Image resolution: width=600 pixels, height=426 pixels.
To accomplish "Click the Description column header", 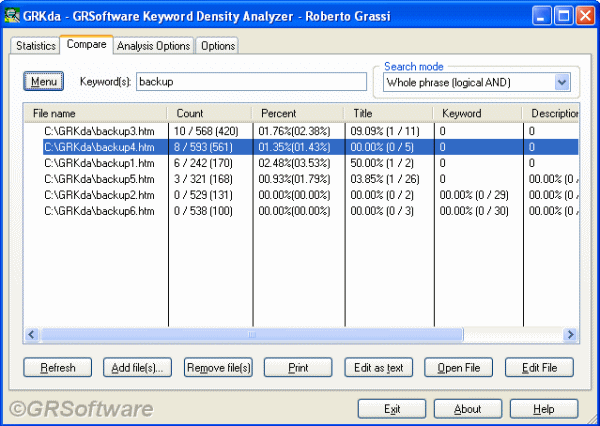I will [551, 113].
